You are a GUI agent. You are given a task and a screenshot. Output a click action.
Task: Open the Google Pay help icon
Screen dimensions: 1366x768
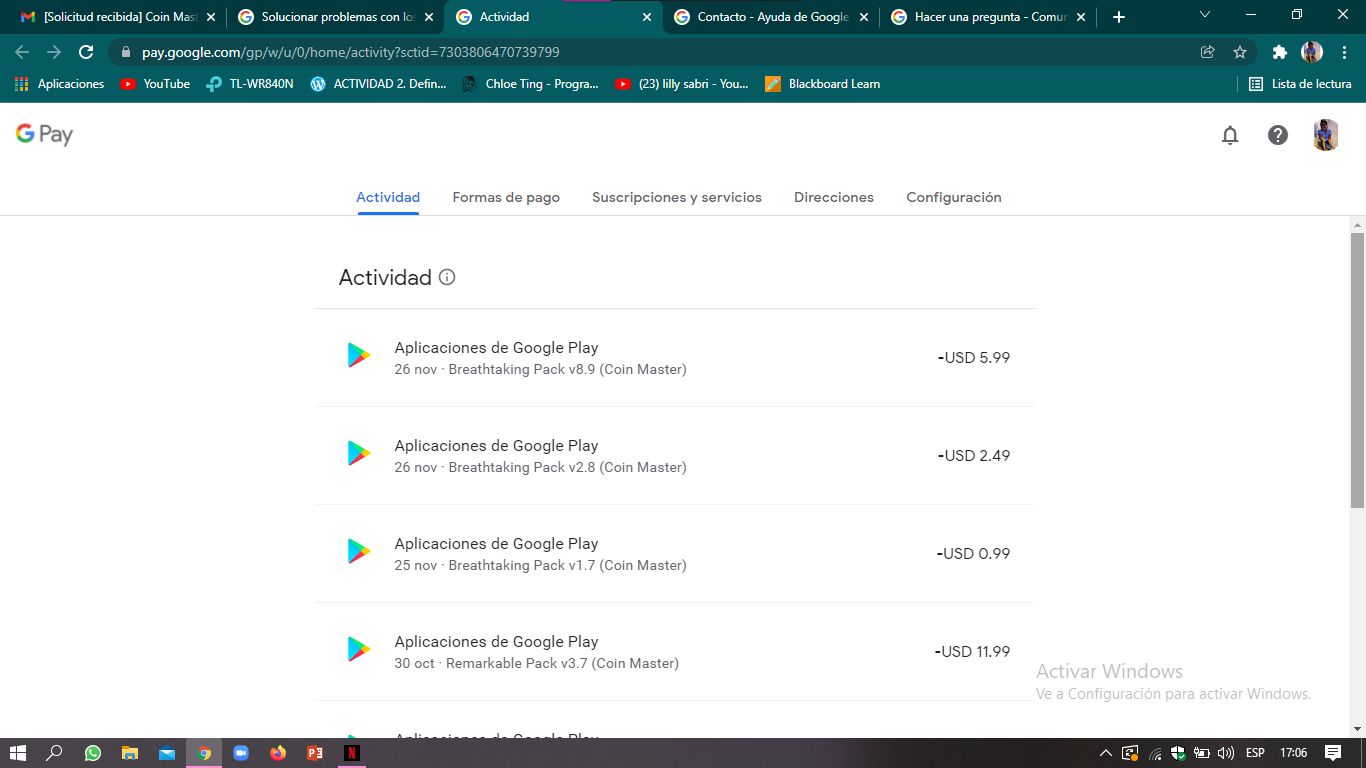(1278, 135)
